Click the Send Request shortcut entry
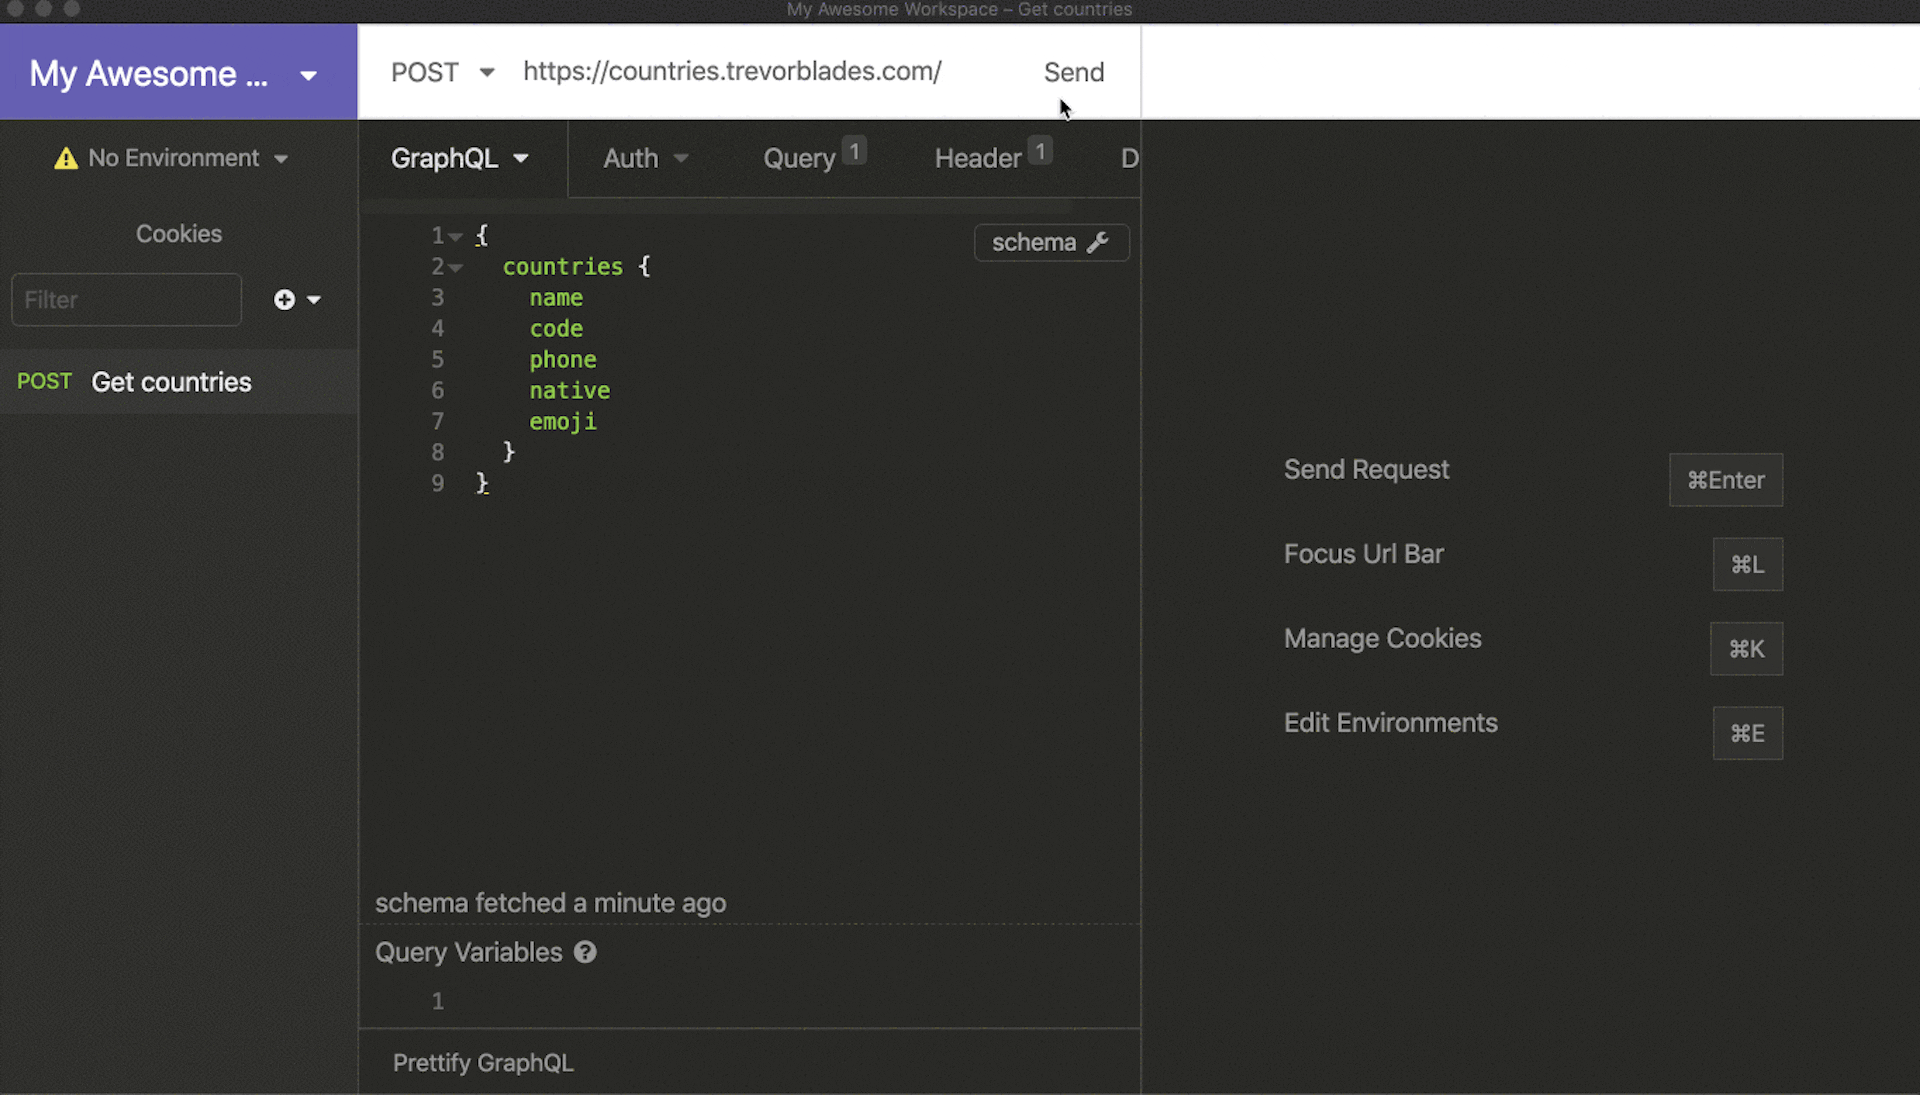The height and width of the screenshot is (1095, 1920). (x=1366, y=469)
